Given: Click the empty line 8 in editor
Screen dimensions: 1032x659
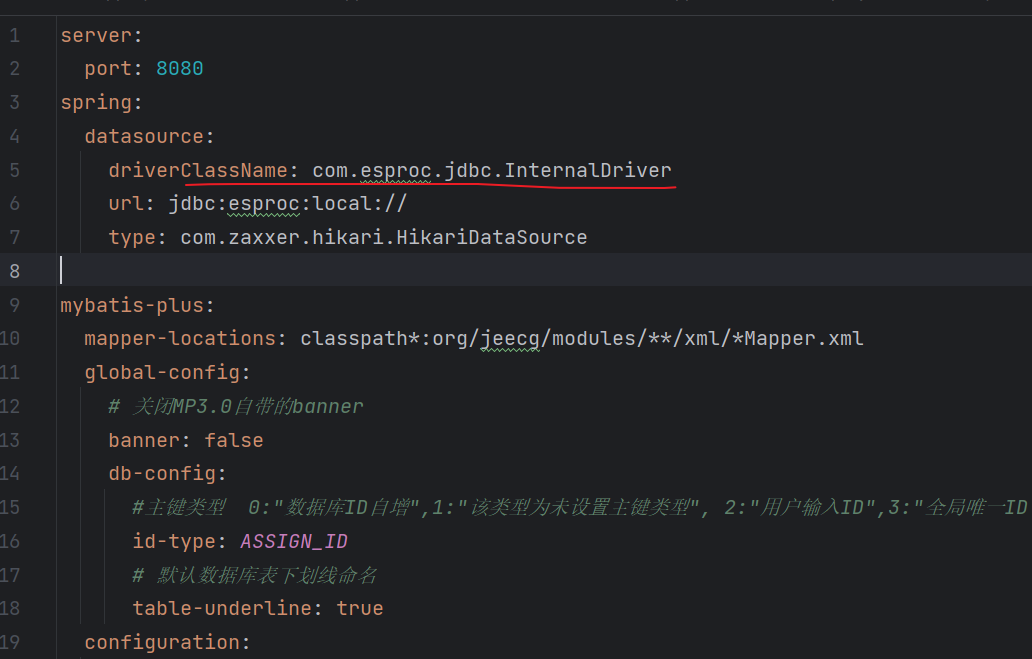Looking at the screenshot, I should pos(400,271).
